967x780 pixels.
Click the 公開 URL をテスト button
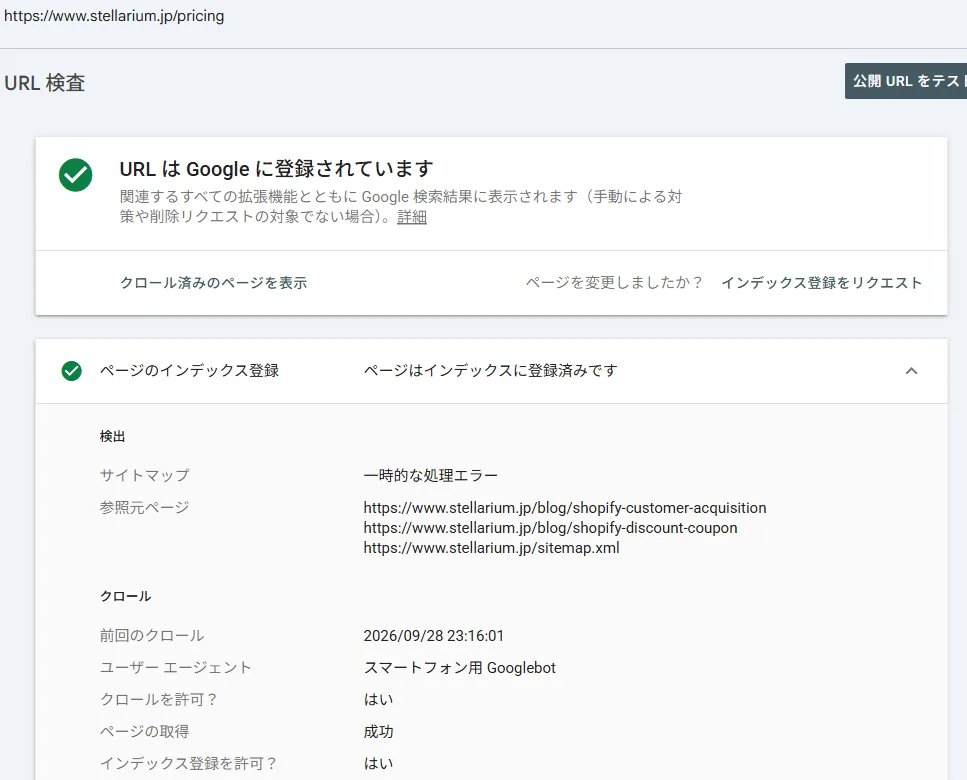(906, 81)
